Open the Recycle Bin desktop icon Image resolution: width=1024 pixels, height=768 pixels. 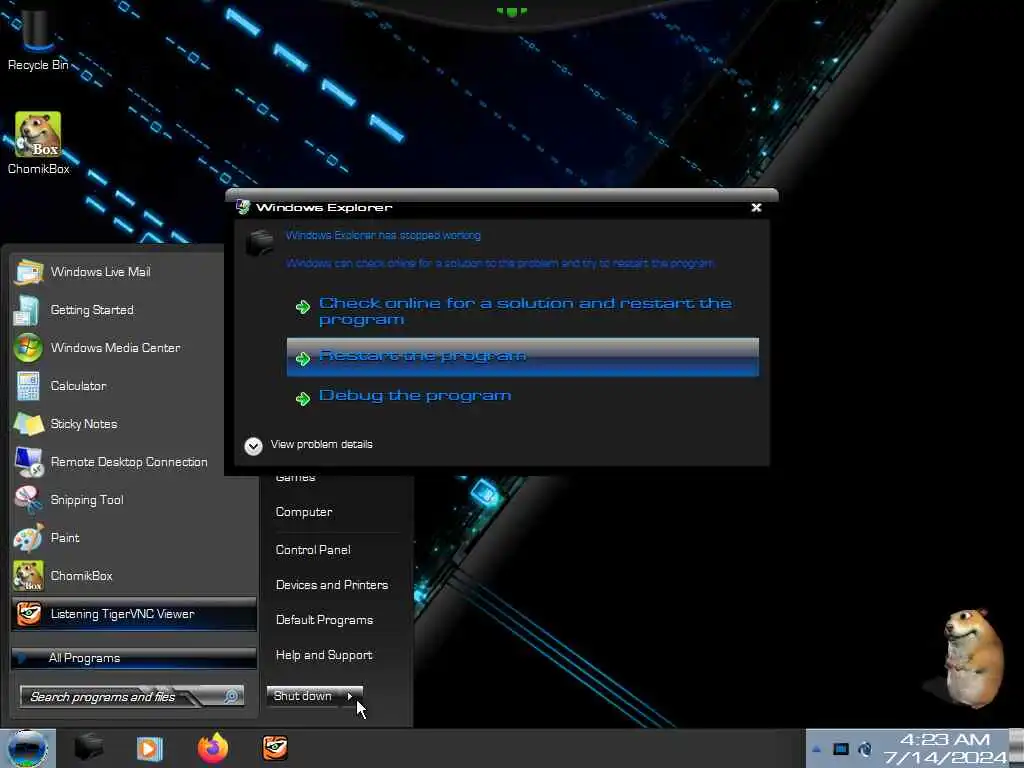point(37,39)
